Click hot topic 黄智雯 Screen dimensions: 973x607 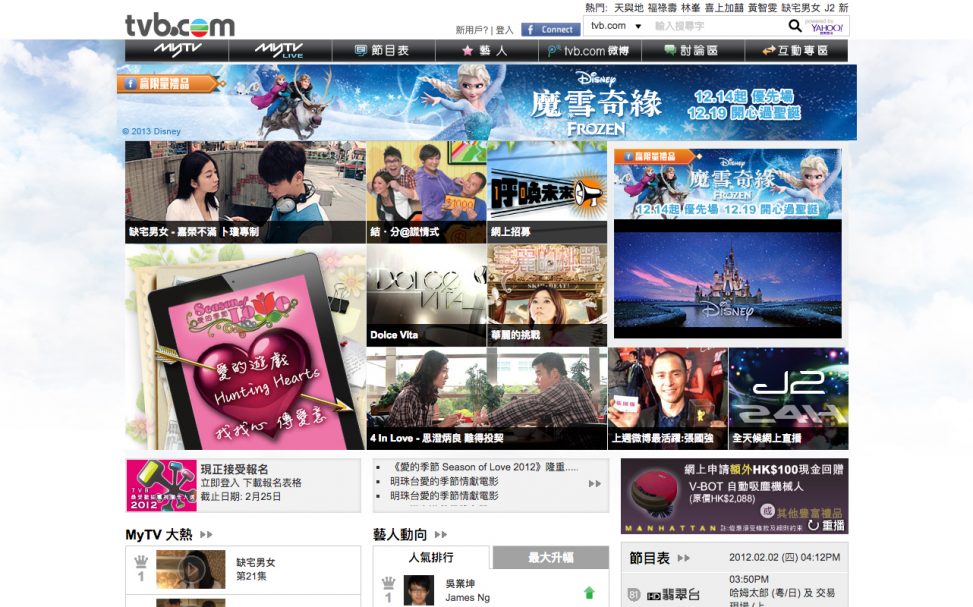762,8
